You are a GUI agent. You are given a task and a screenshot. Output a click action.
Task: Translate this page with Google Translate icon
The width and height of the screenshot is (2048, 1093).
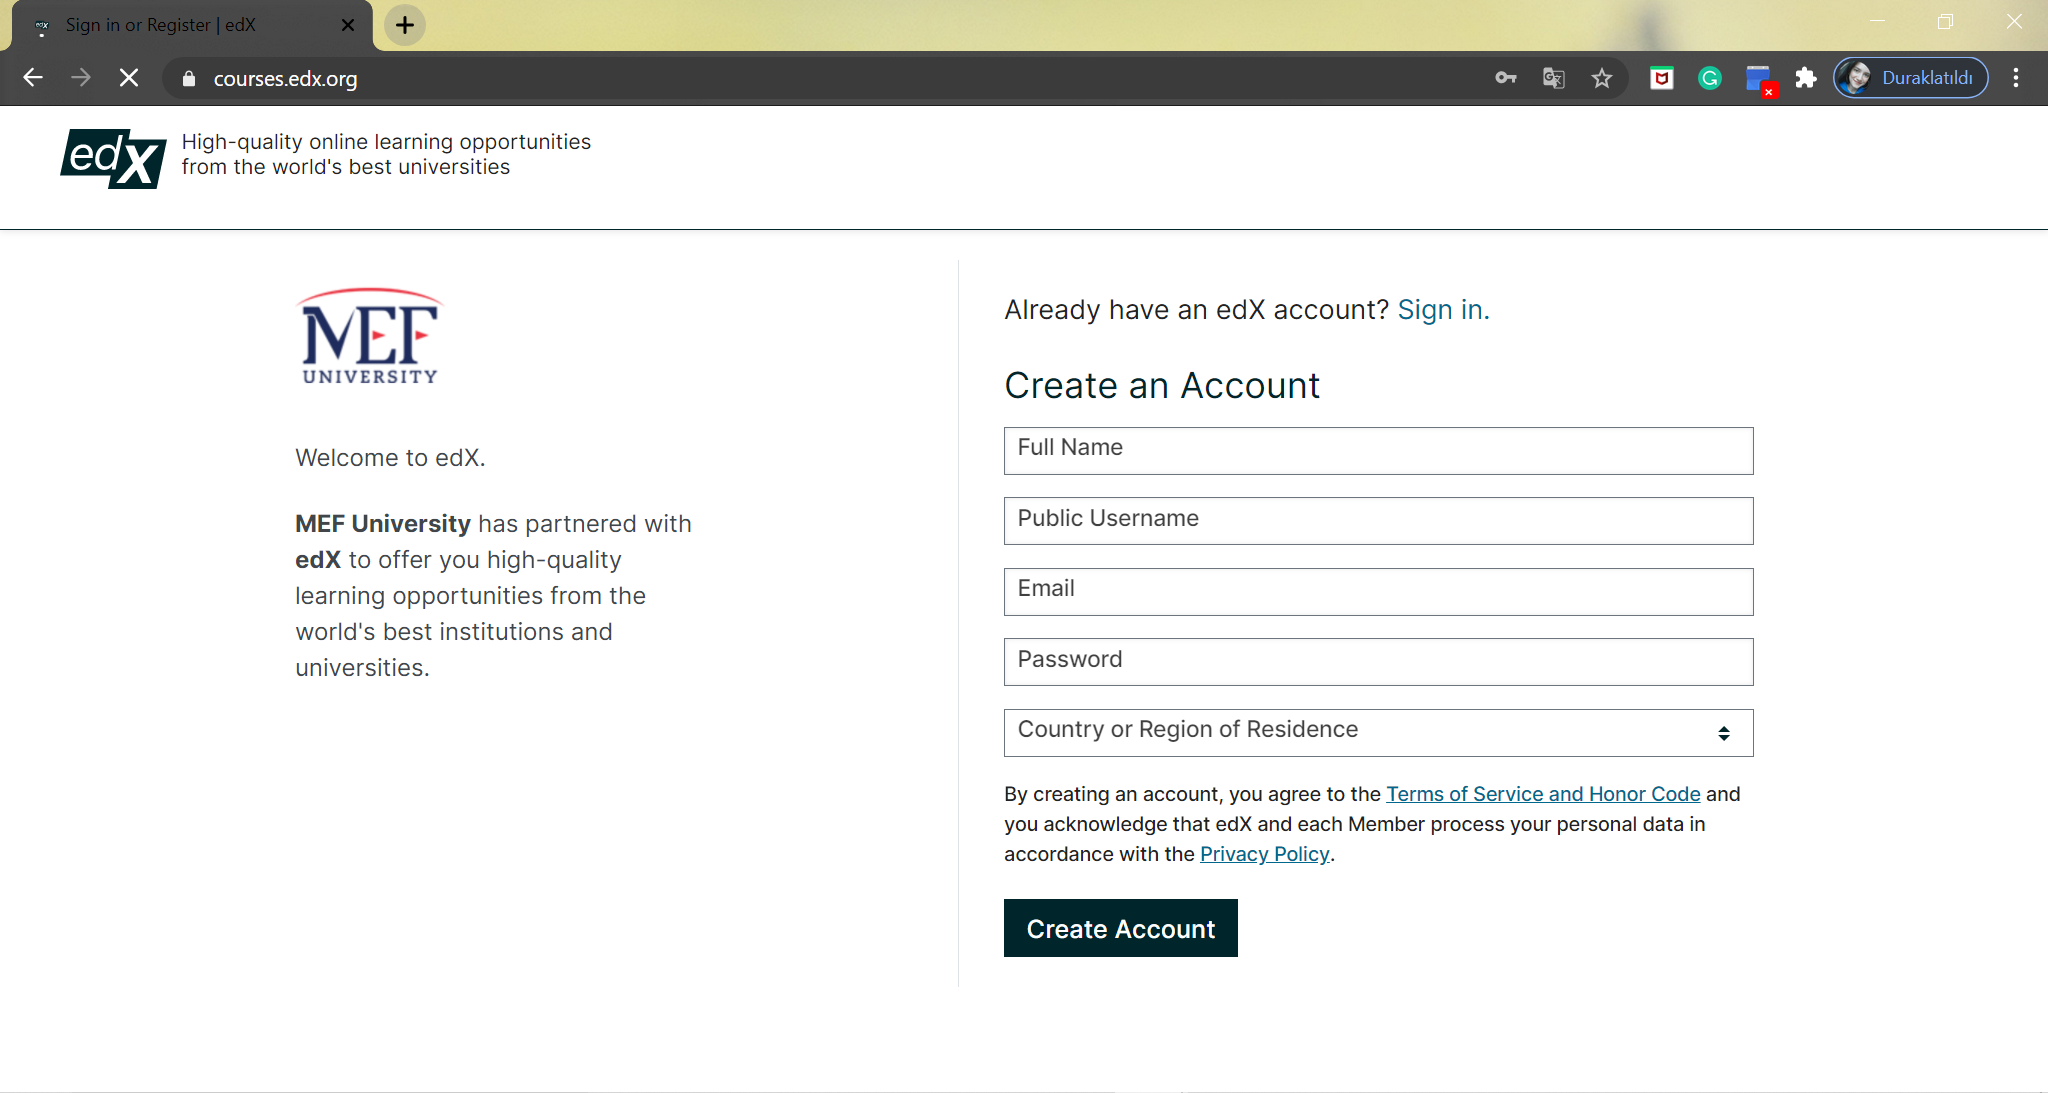click(1554, 78)
